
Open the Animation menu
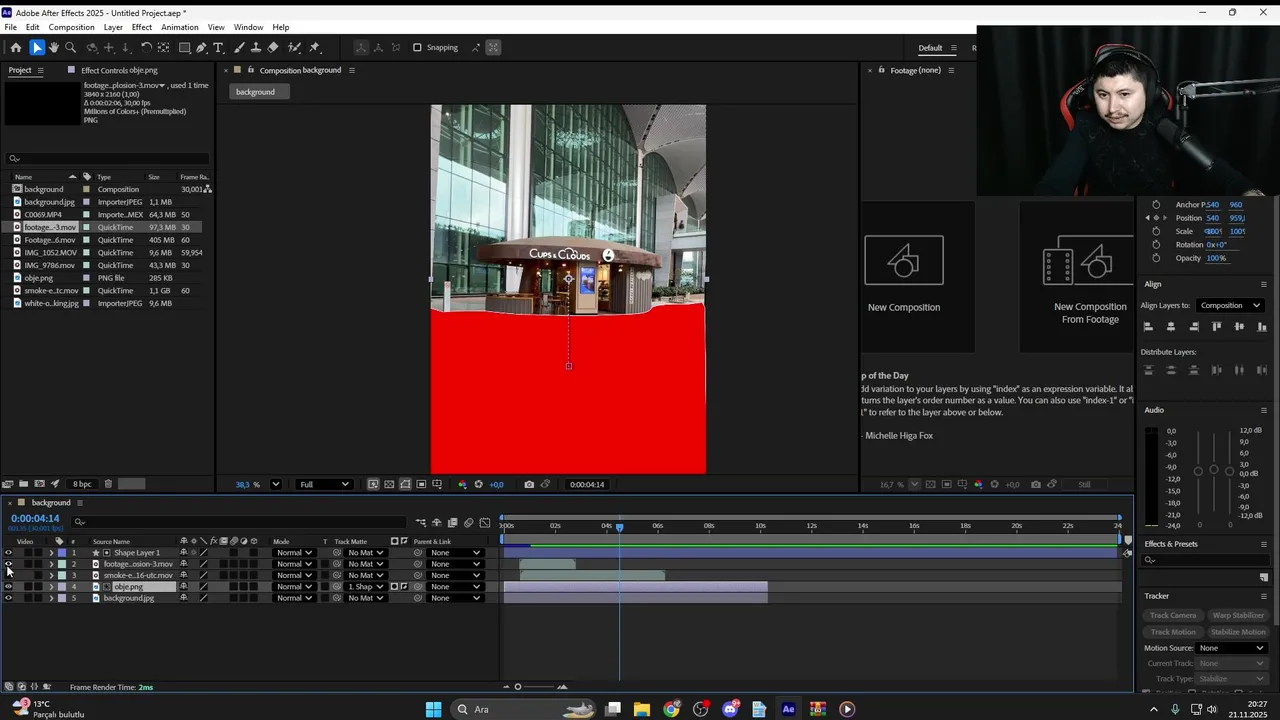click(180, 27)
